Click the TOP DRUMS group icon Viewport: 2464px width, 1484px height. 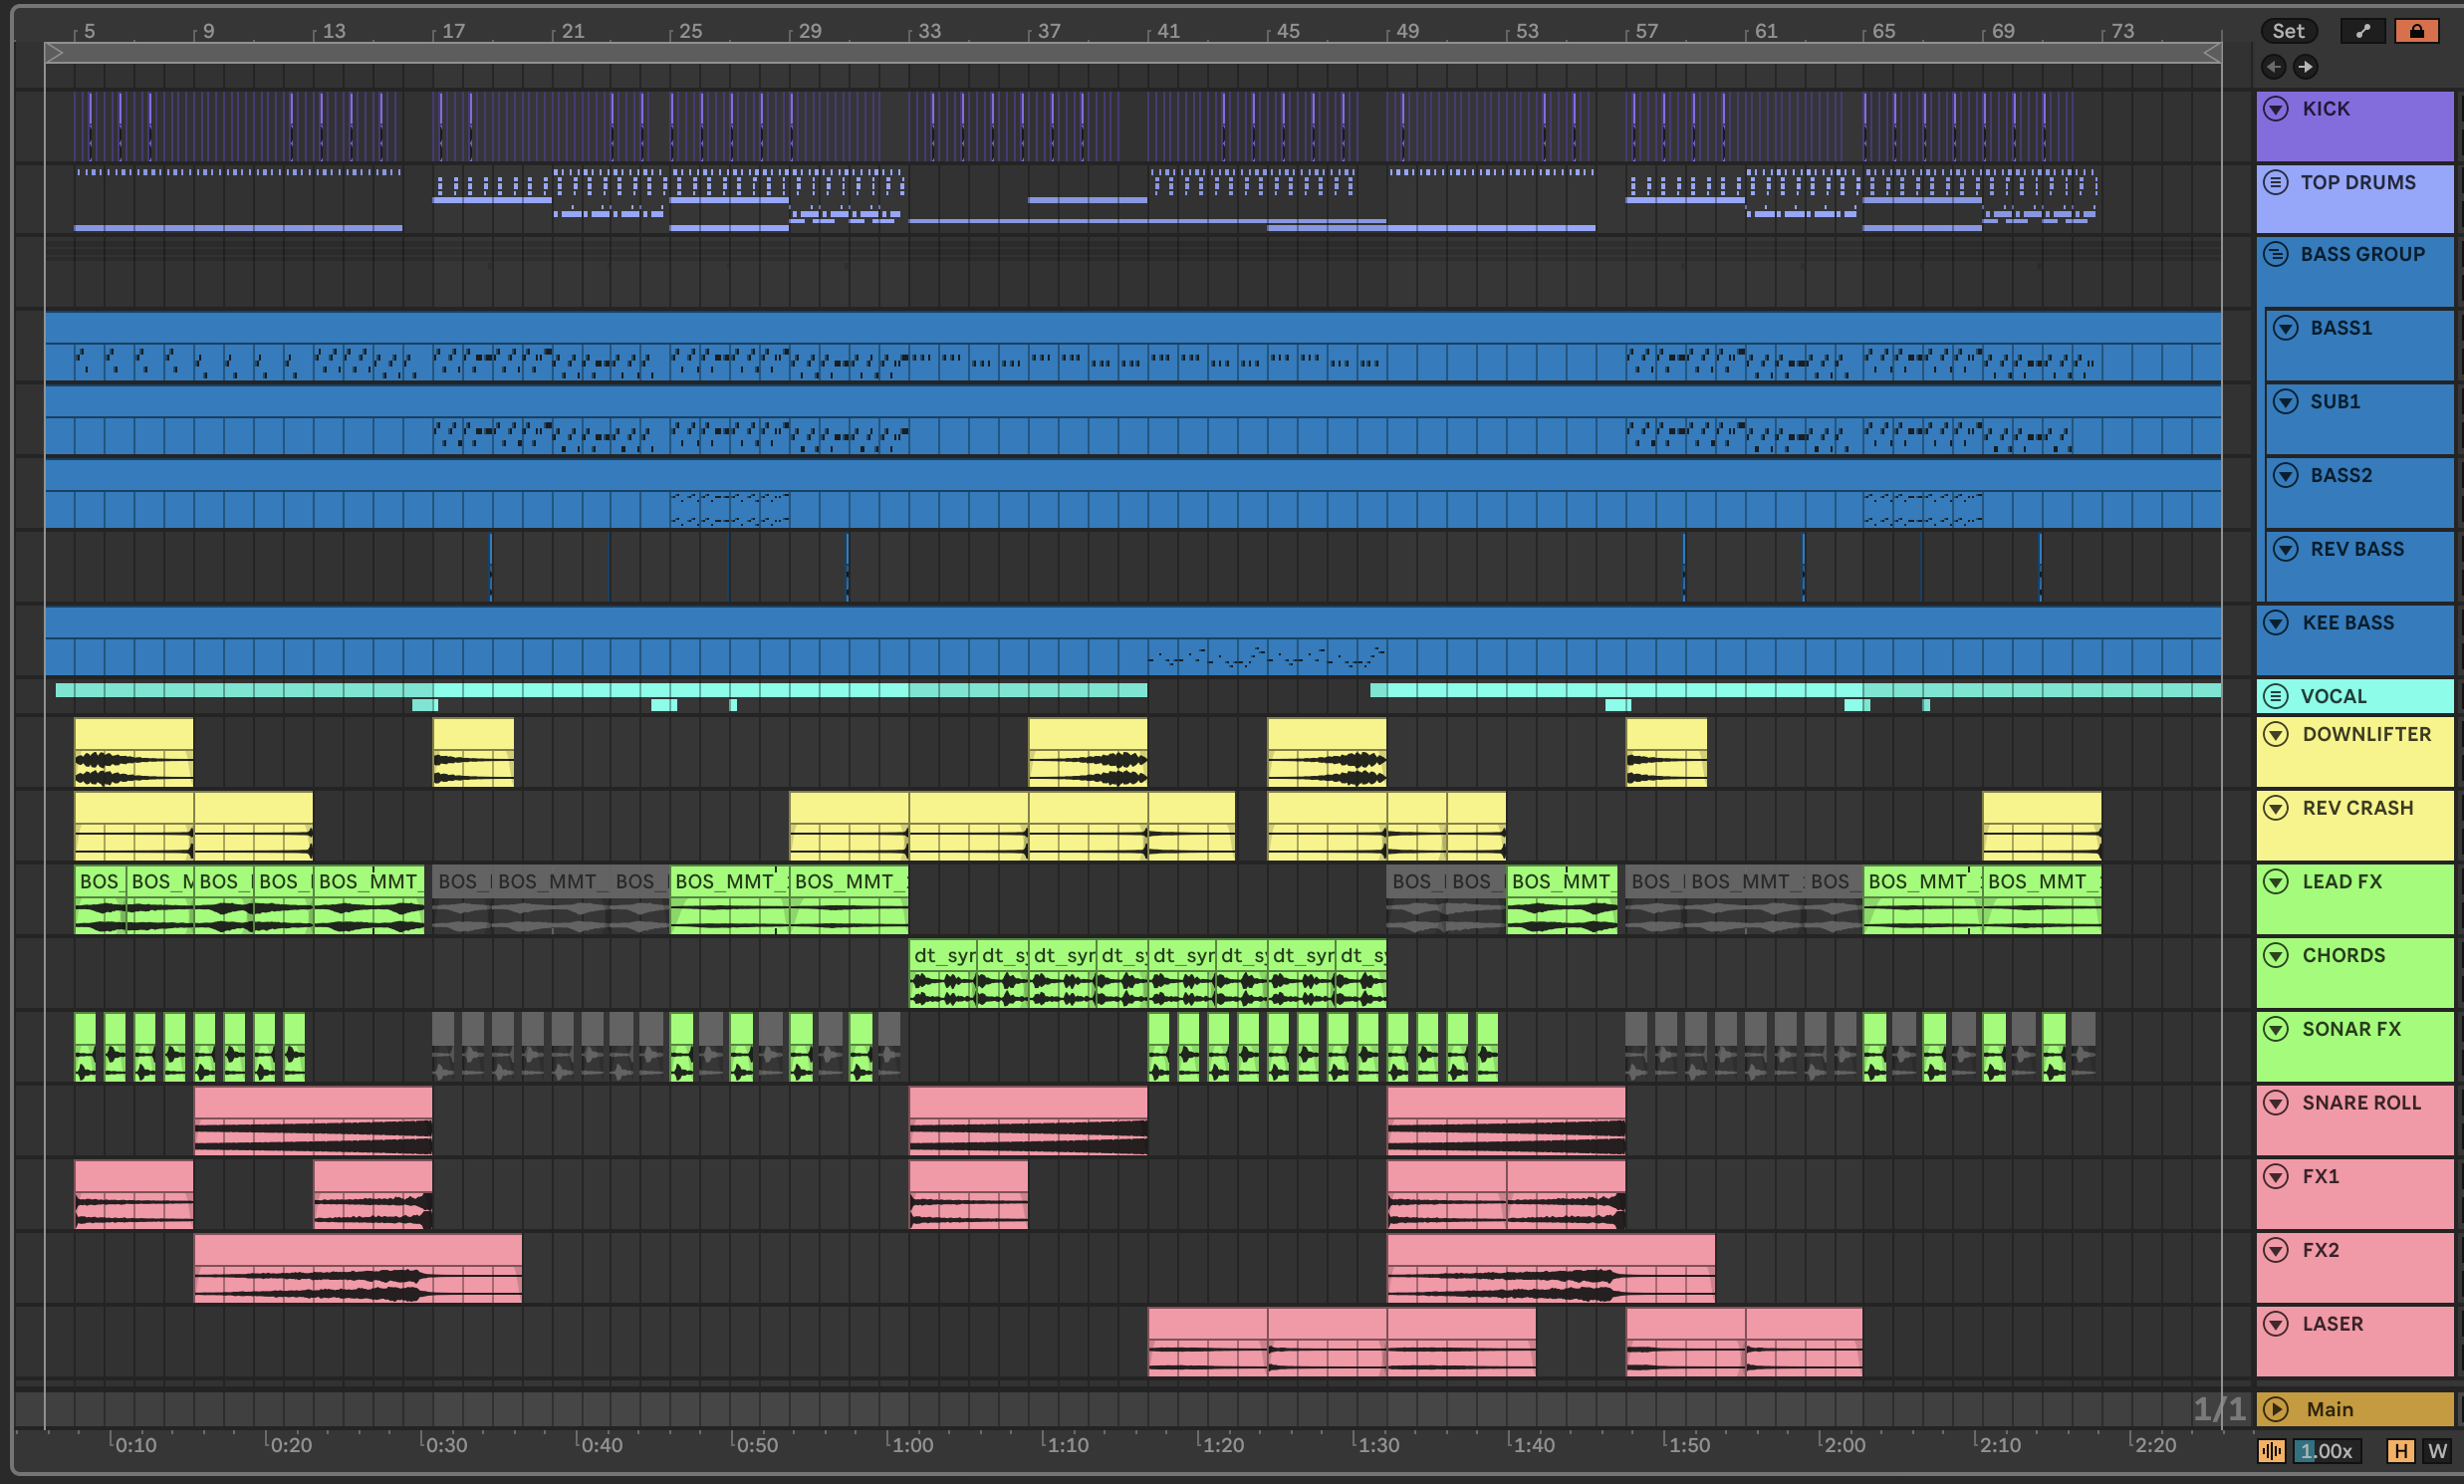(x=2276, y=183)
